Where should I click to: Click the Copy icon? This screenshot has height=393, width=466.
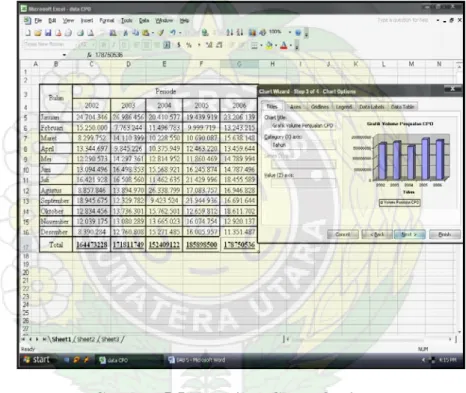click(136, 33)
